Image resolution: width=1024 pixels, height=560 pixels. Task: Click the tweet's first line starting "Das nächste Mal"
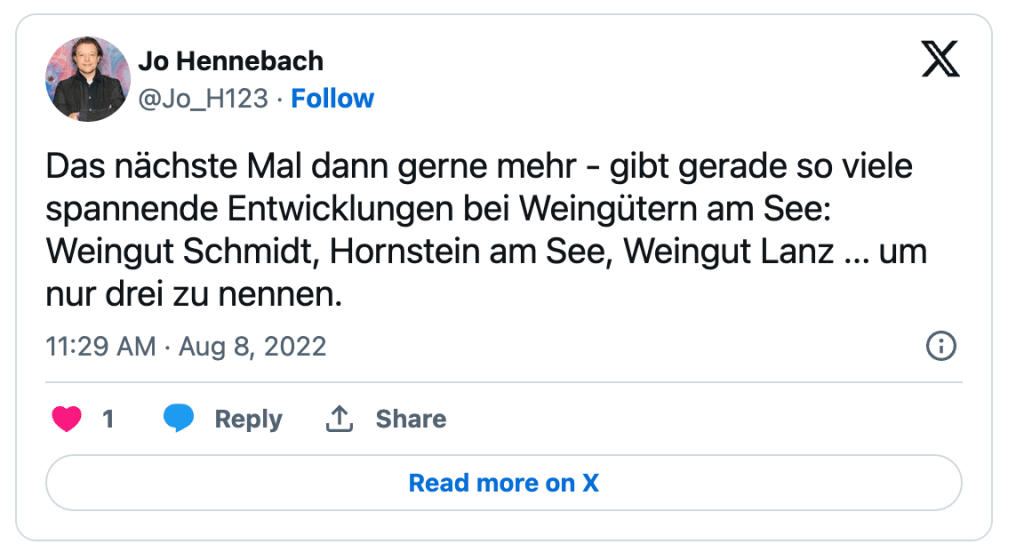point(479,166)
